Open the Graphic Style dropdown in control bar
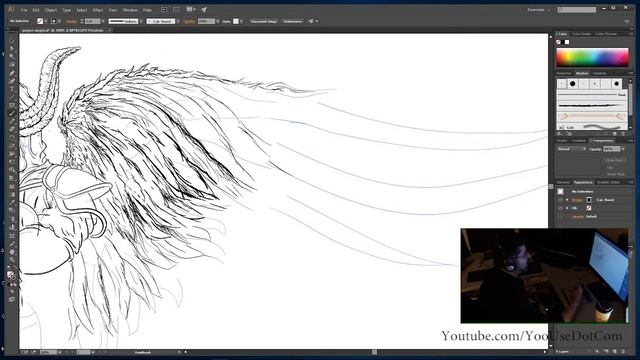Screen dimensions: 640x360 tap(241, 21)
